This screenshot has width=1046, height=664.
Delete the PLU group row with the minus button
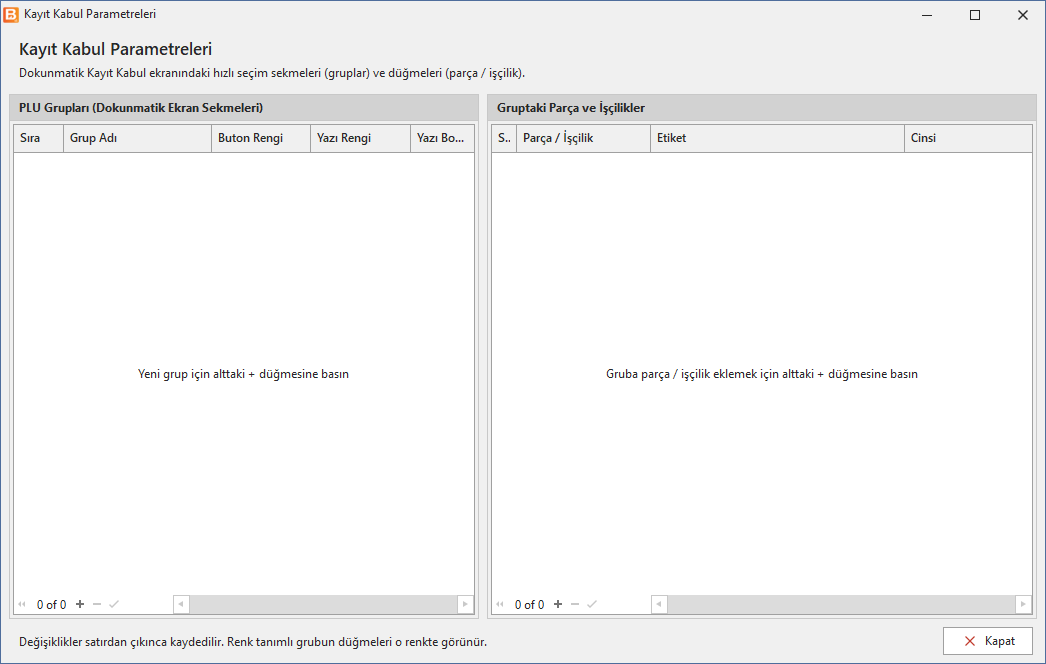tap(97, 605)
